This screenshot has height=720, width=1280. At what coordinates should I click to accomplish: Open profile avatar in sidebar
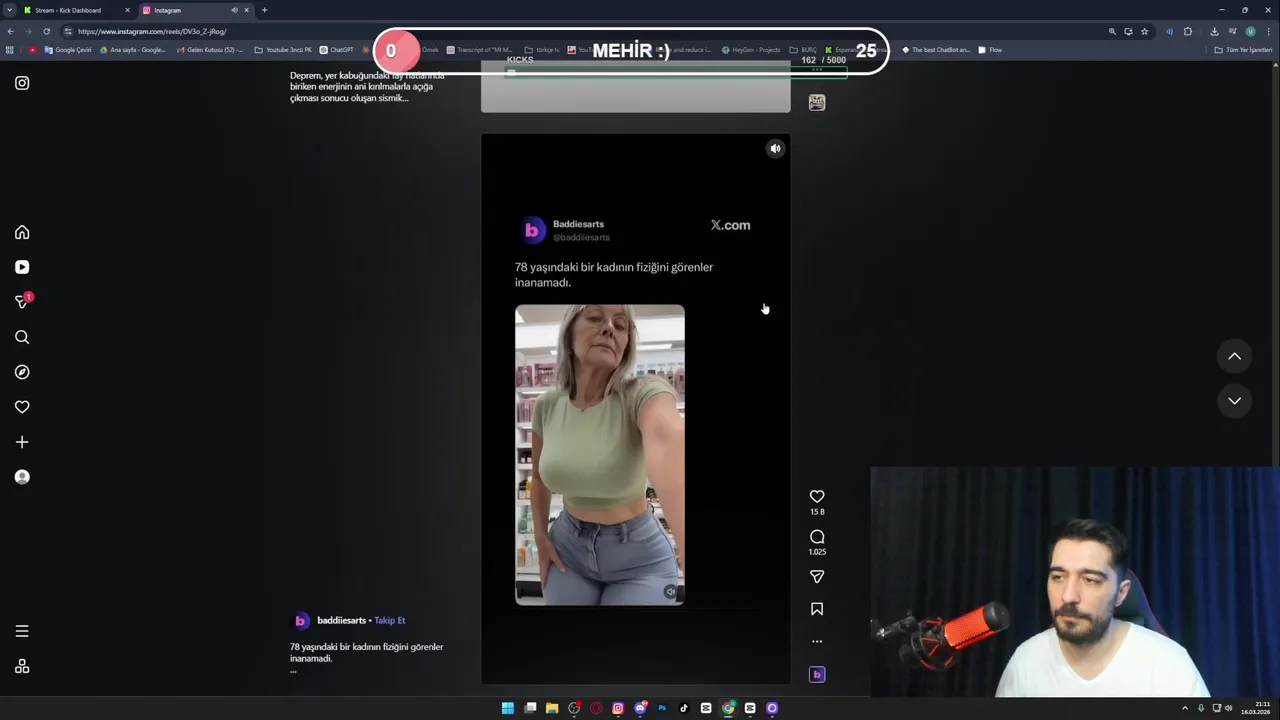[22, 477]
